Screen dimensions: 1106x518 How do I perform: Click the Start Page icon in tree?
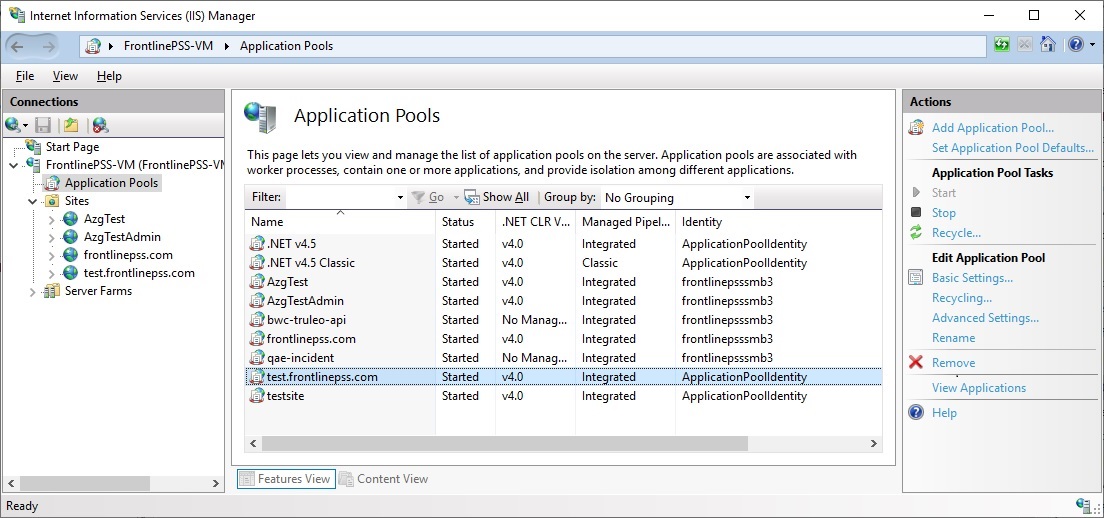(x=33, y=147)
